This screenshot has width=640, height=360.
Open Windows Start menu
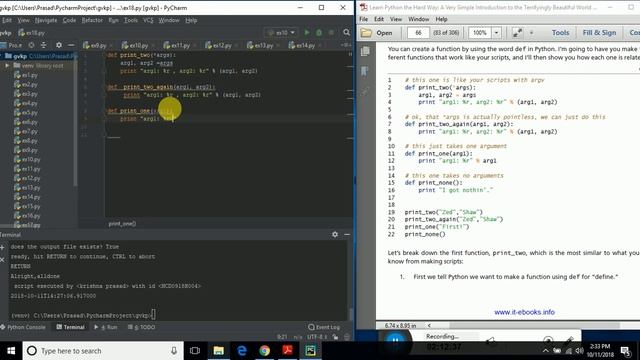[11, 351]
